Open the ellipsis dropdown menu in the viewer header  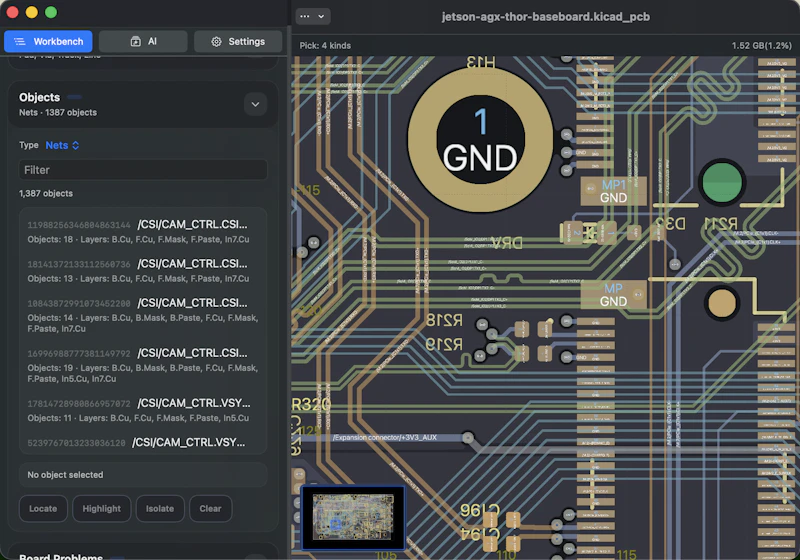(x=313, y=16)
